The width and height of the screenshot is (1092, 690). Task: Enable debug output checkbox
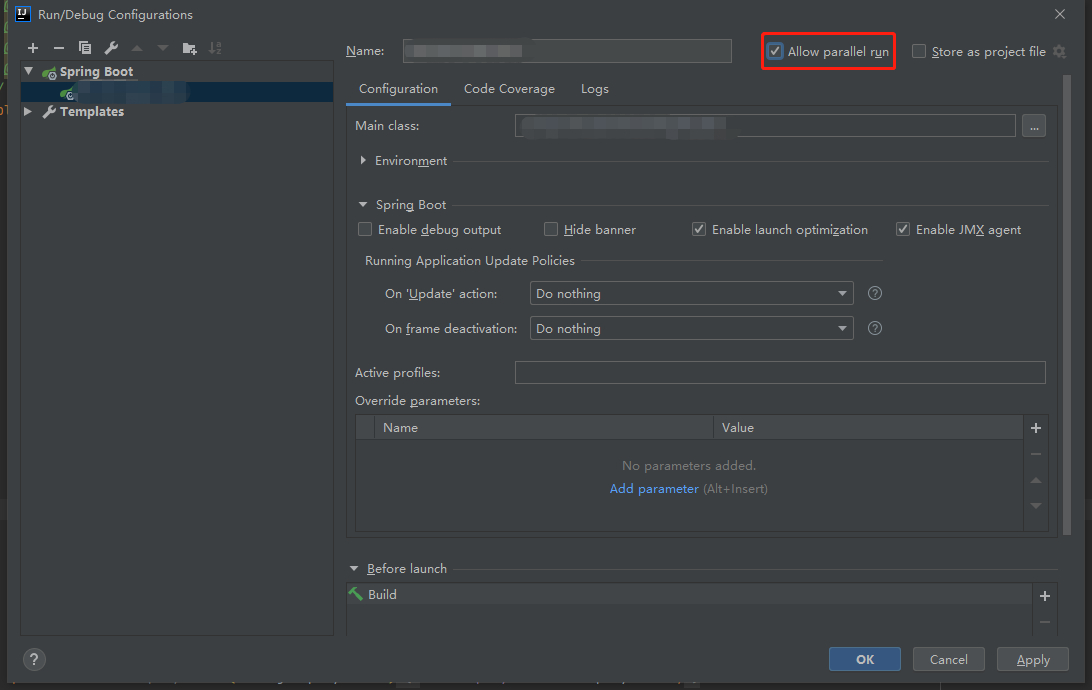click(x=365, y=229)
